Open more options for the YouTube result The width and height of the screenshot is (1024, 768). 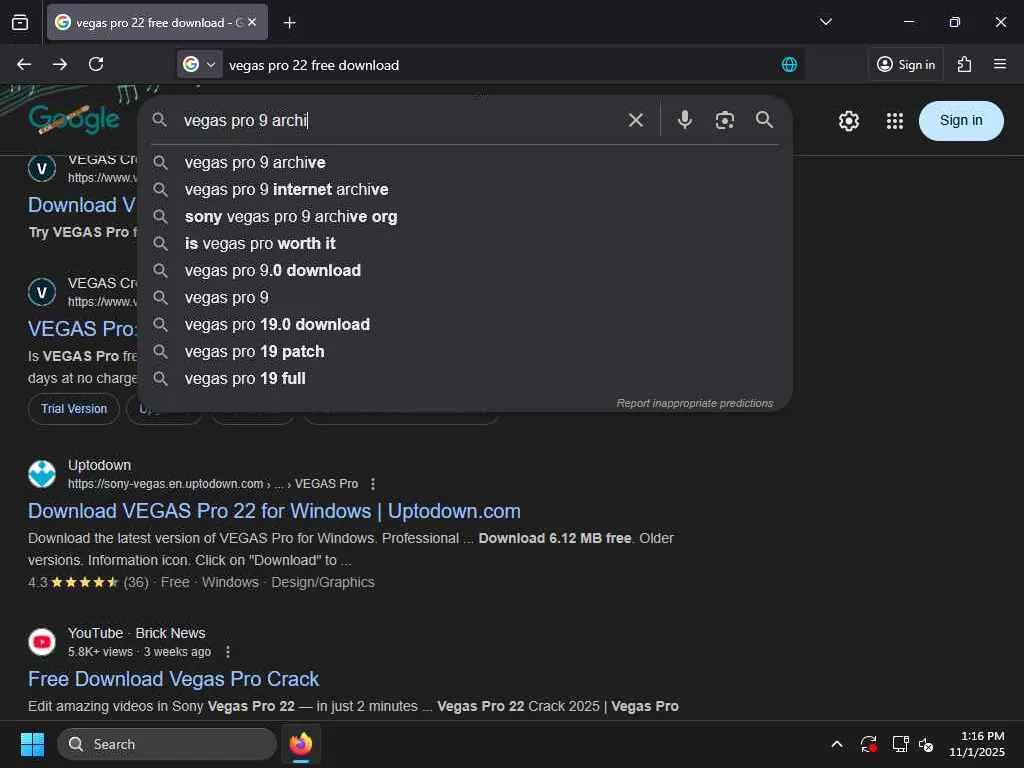pos(227,652)
